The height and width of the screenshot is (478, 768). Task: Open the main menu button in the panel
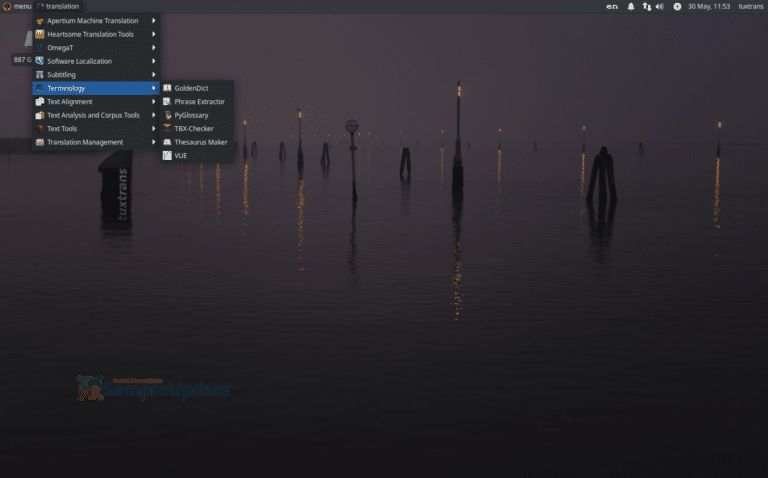click(x=17, y=6)
